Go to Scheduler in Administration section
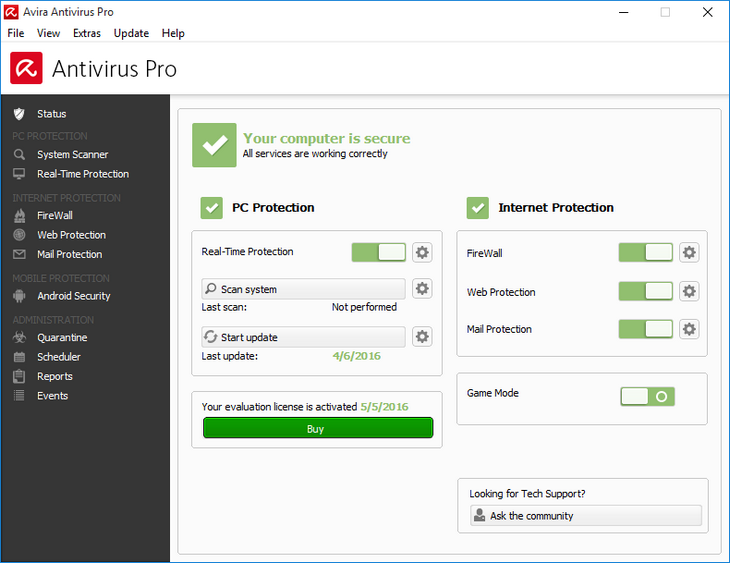 click(59, 357)
